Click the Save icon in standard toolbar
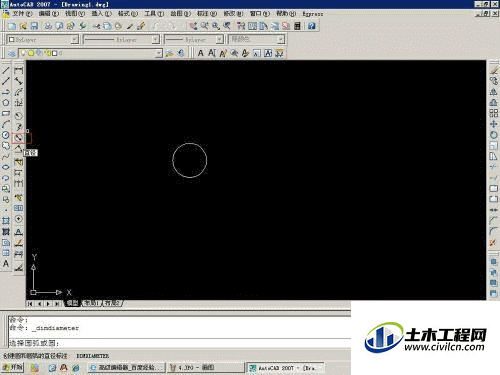 click(34, 26)
